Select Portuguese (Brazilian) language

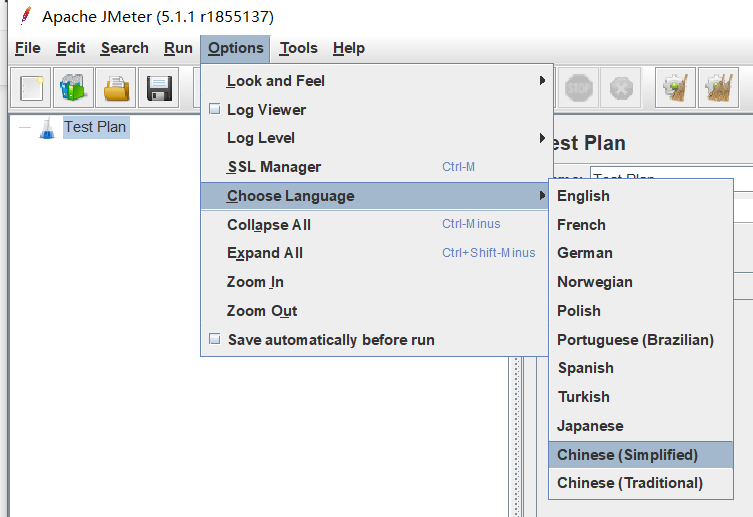pos(641,339)
